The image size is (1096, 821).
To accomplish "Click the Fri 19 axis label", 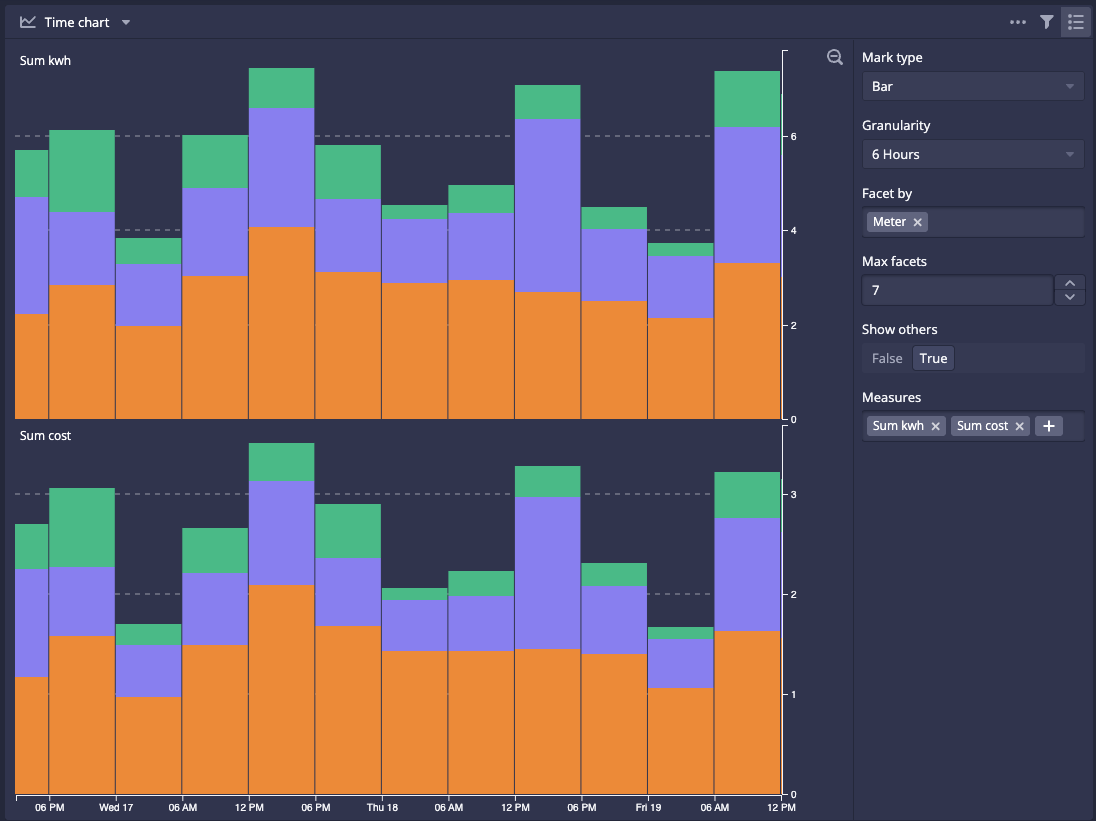I will point(648,808).
